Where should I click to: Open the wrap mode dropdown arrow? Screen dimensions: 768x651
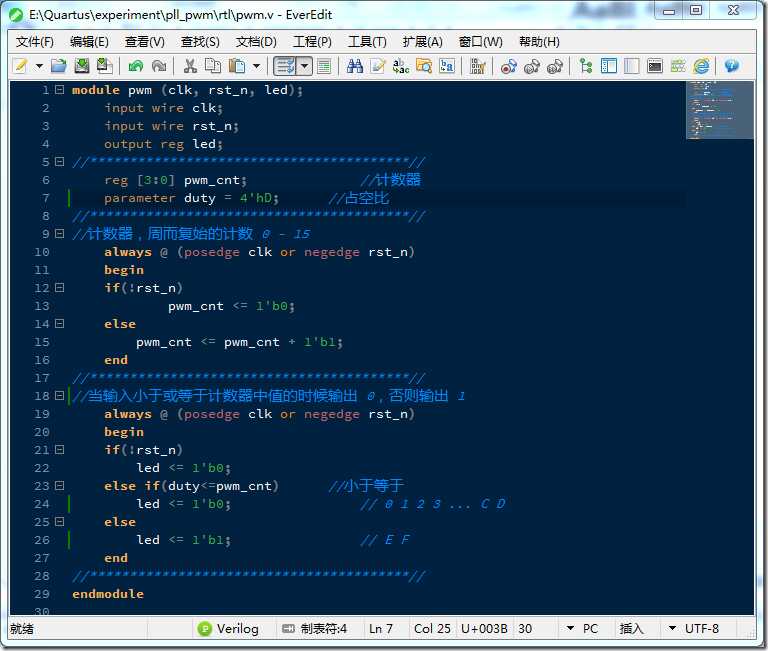point(304,66)
